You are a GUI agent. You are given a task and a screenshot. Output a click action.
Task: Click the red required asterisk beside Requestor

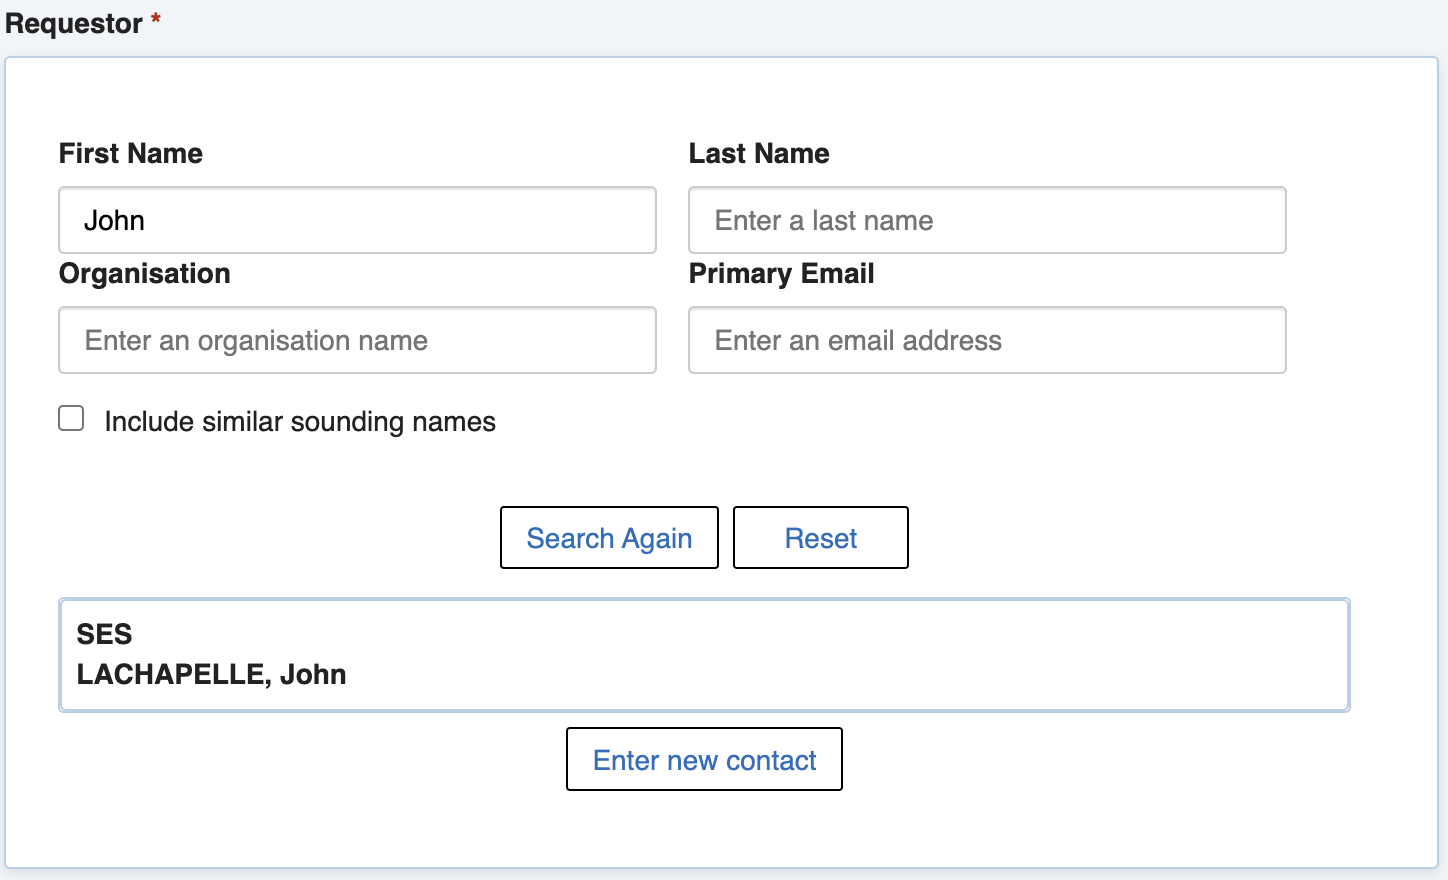(x=156, y=19)
